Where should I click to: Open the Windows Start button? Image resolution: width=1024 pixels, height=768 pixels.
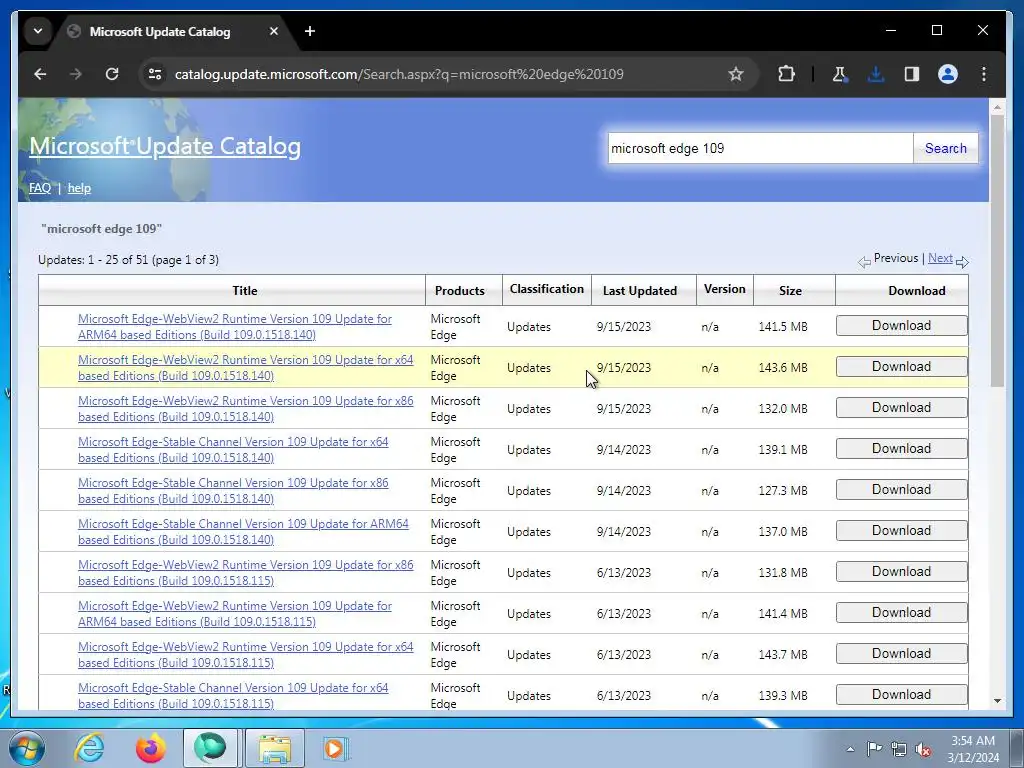(27, 748)
